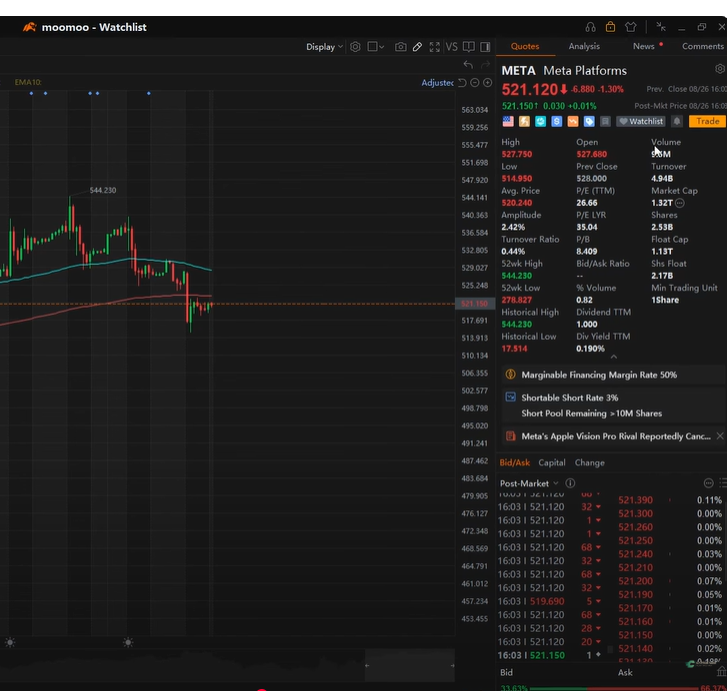Click the orange Trade button

[708, 122]
